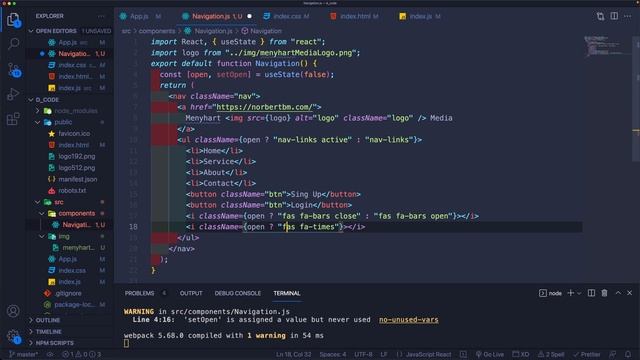
Task: Open the Source Control view icon
Action: tap(13, 70)
